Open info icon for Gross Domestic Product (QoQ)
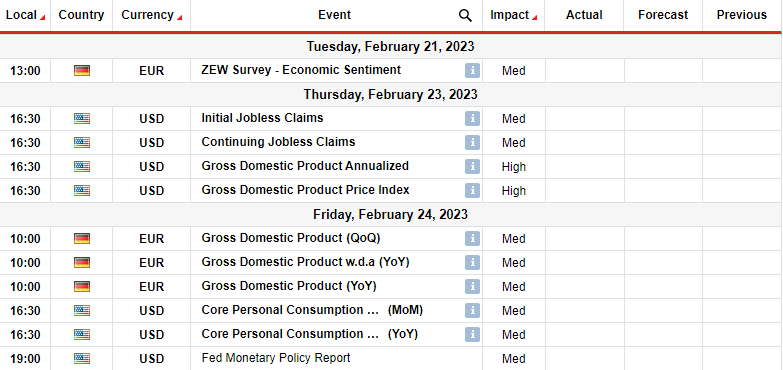The width and height of the screenshot is (783, 370). coord(472,238)
